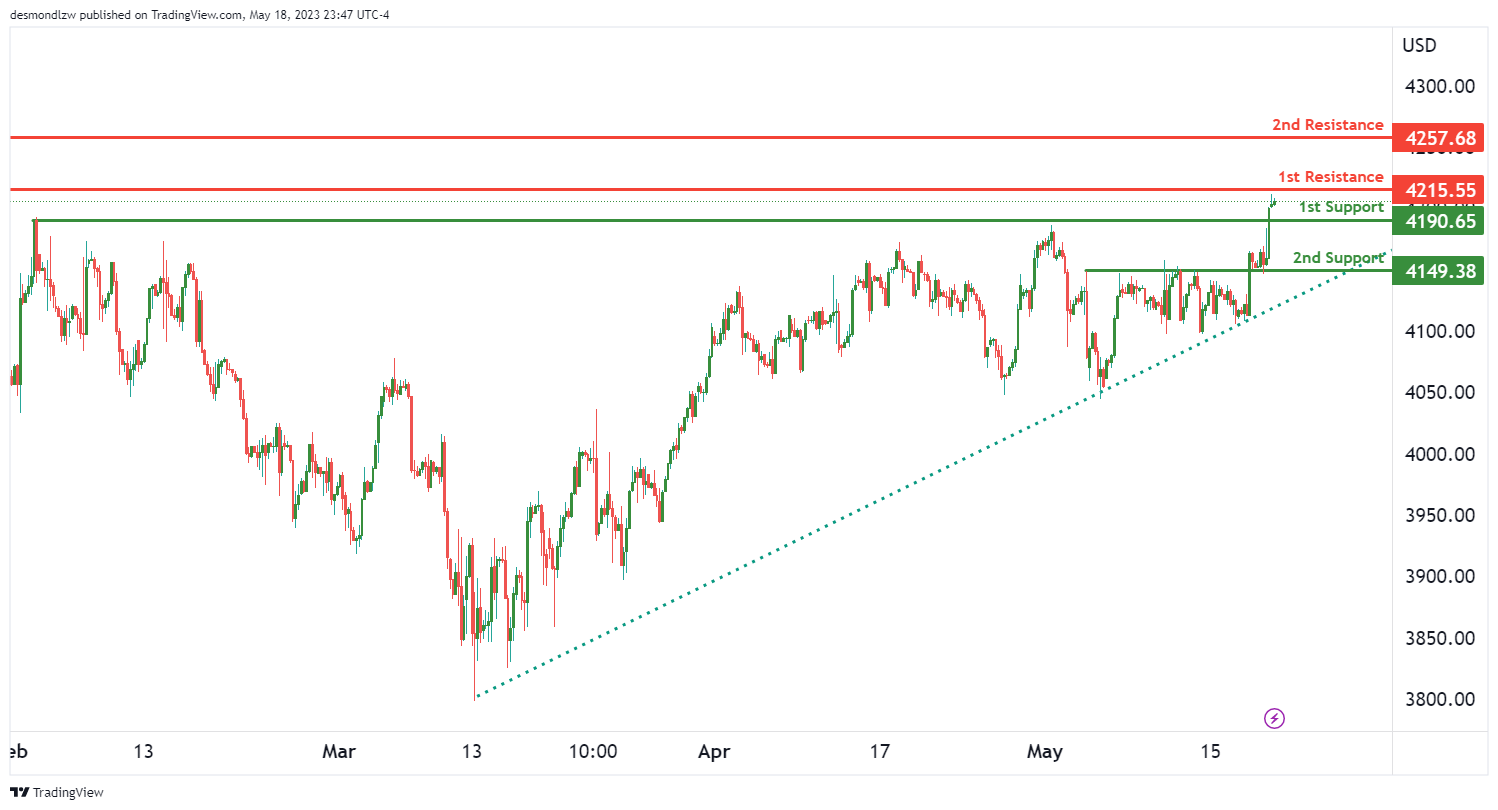Click the 4000.00 price scale value
Screen dimensions: 1498x810
pos(1439,454)
